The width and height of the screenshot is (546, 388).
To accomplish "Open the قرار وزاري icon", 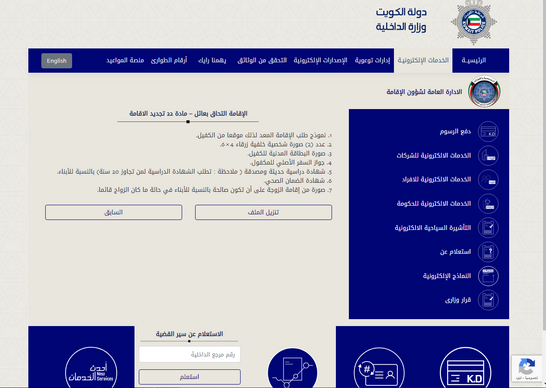I will [x=488, y=300].
